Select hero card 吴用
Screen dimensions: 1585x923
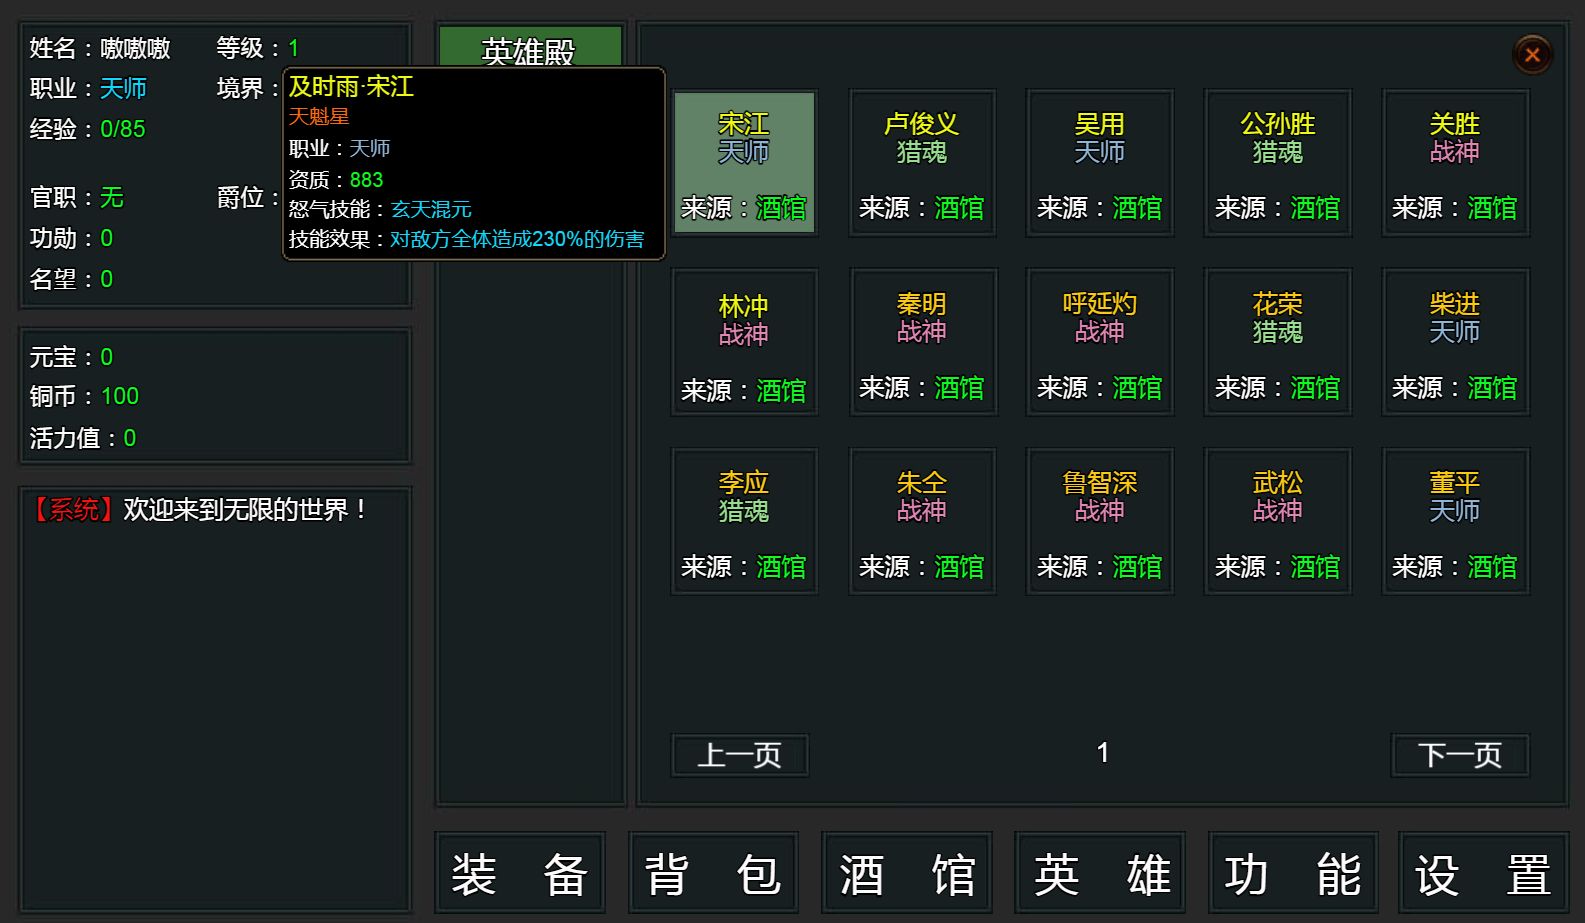(1100, 163)
